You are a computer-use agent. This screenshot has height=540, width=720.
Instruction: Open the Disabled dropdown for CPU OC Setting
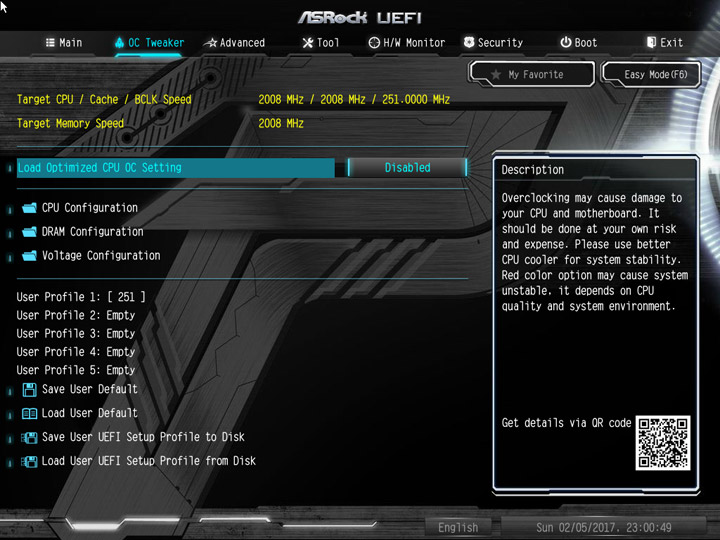[x=407, y=168]
